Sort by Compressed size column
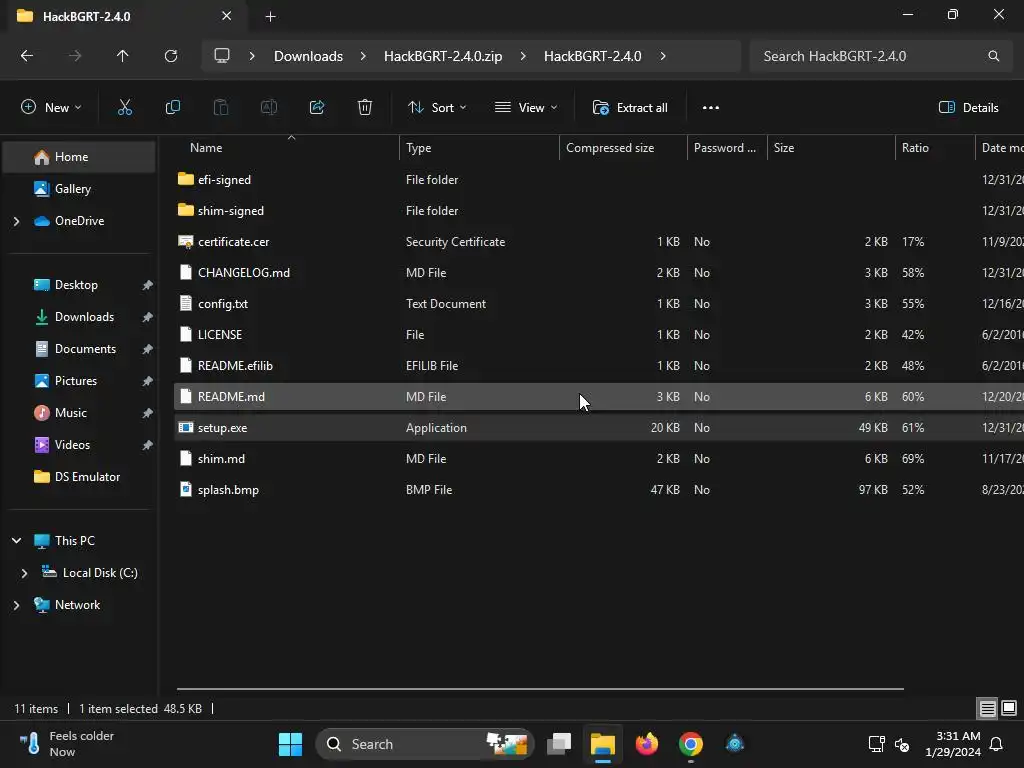Image resolution: width=1024 pixels, height=768 pixels. tap(623, 148)
